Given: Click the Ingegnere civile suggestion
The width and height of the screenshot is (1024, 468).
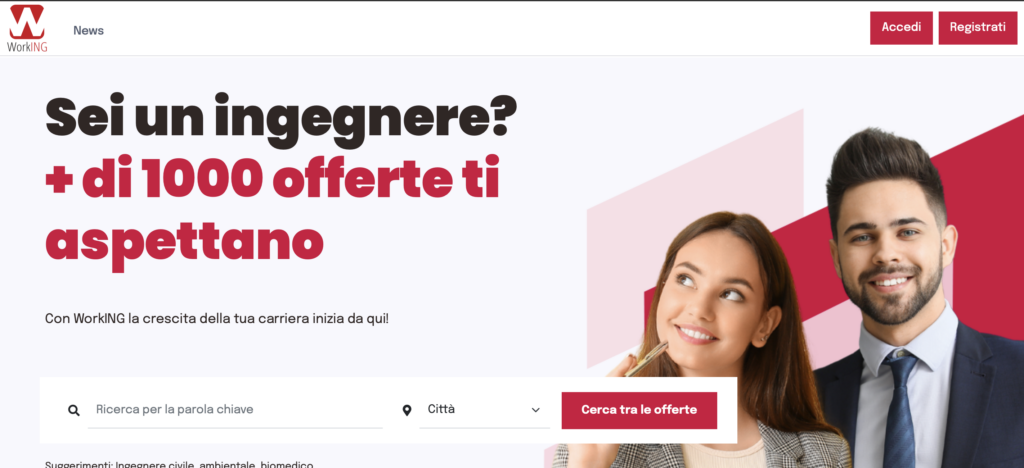Looking at the screenshot, I should click(x=155, y=464).
